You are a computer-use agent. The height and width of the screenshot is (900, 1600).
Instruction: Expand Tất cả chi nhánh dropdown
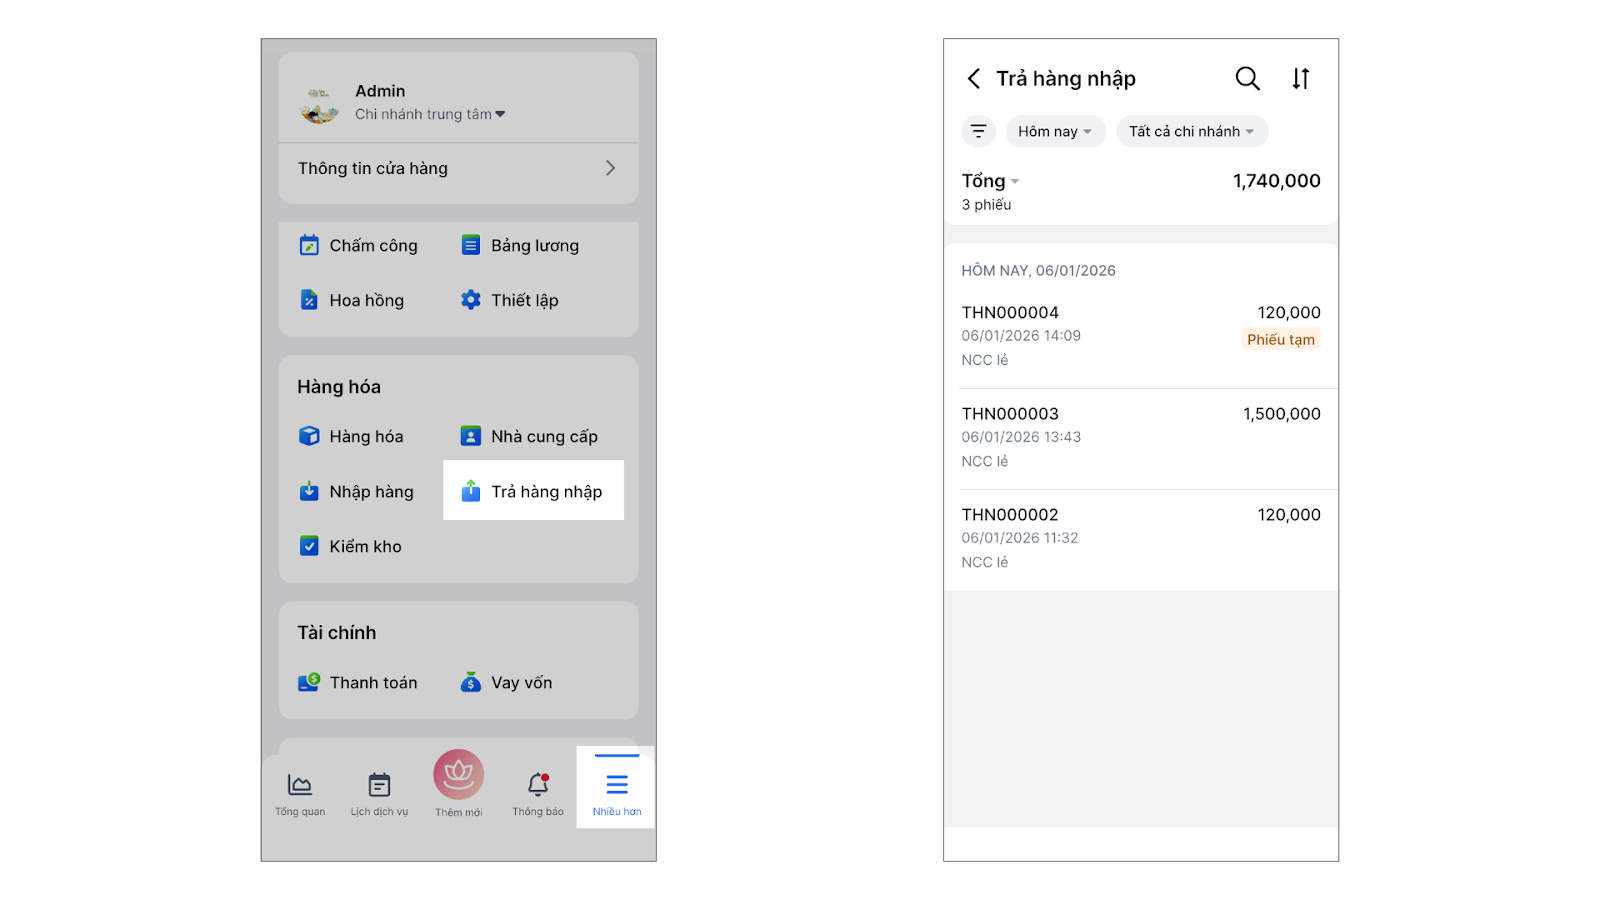tap(1191, 131)
